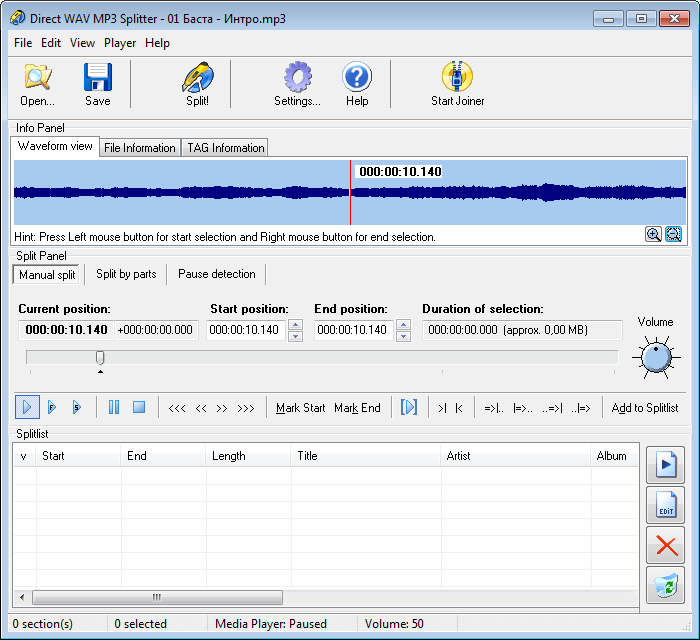This screenshot has height=640, width=700.
Task: Start splitting with the Split! icon
Action: 197,84
